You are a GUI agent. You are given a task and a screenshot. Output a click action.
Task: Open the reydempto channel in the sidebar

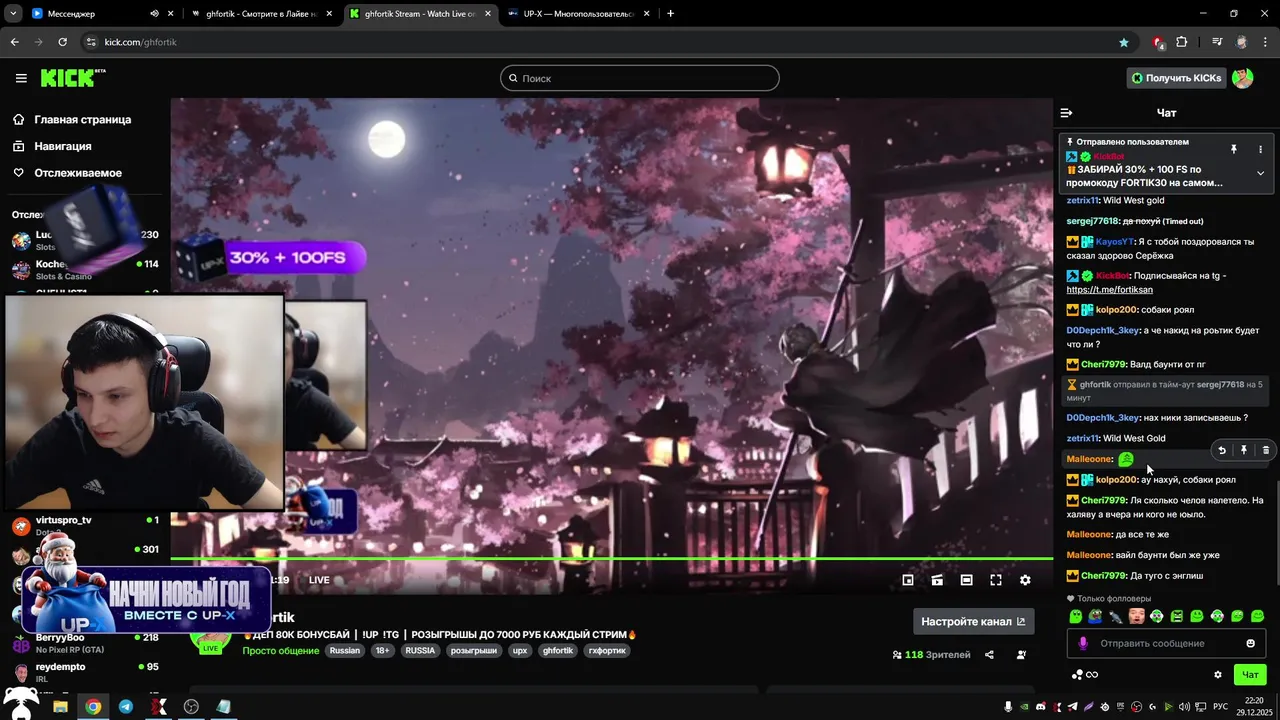tap(84, 672)
